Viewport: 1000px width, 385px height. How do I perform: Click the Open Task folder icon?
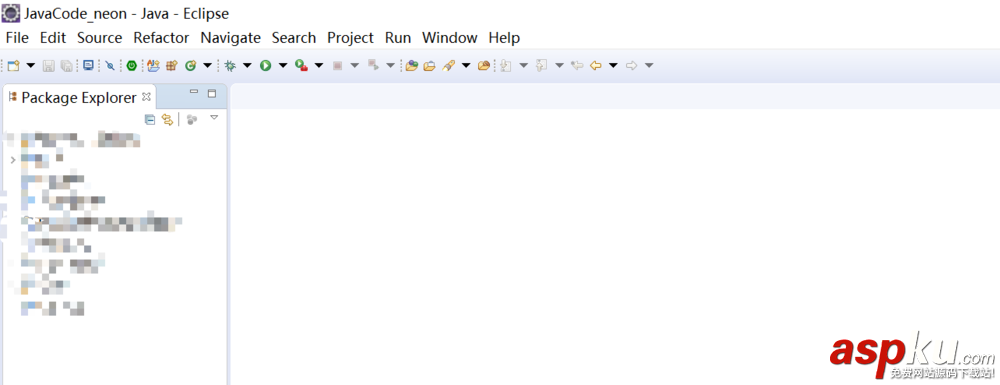[429, 65]
